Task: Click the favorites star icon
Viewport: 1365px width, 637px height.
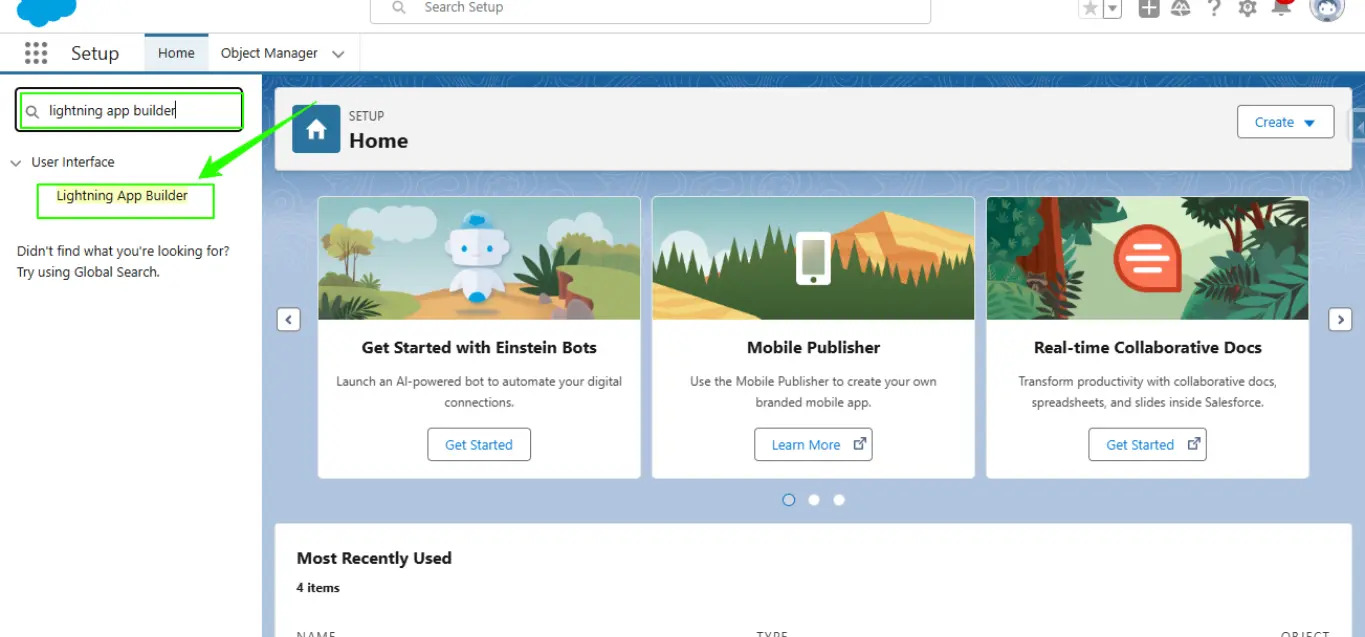Action: 1090,9
